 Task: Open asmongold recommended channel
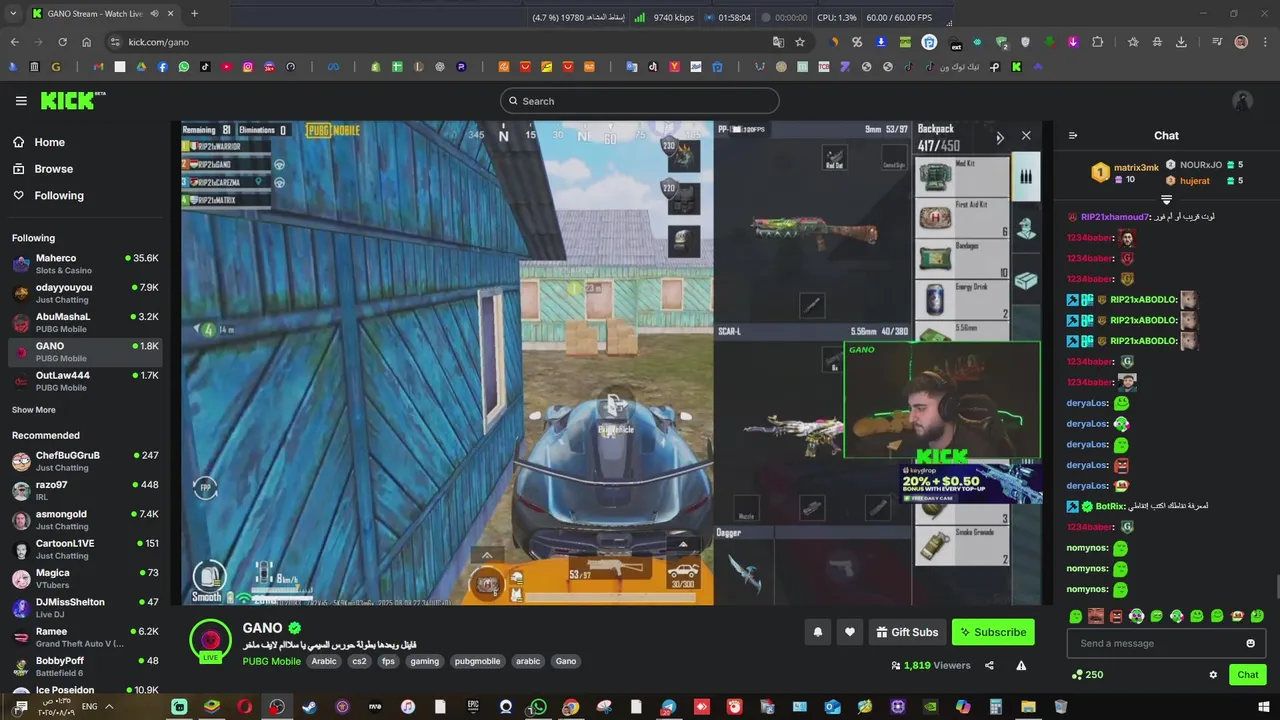pos(85,520)
